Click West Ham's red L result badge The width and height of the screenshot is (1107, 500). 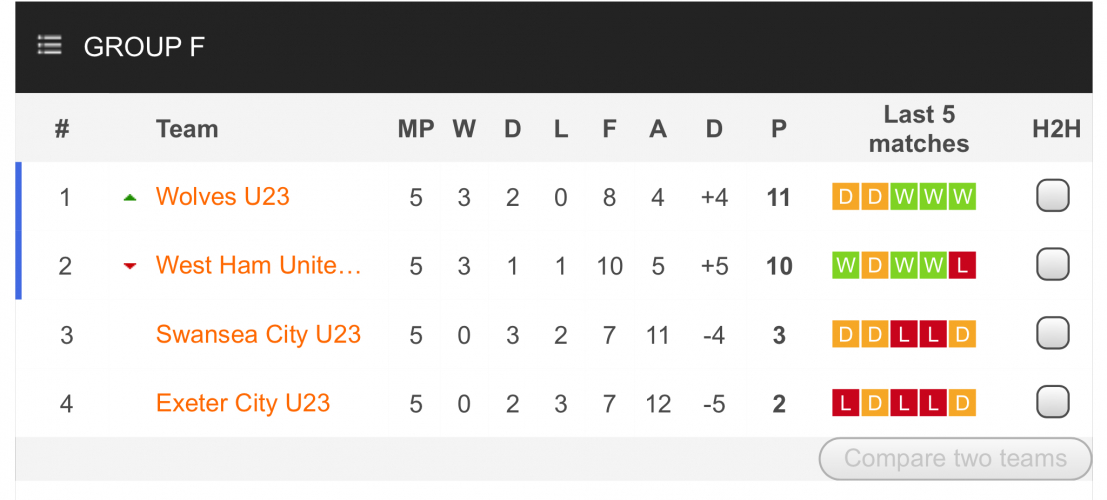(962, 266)
